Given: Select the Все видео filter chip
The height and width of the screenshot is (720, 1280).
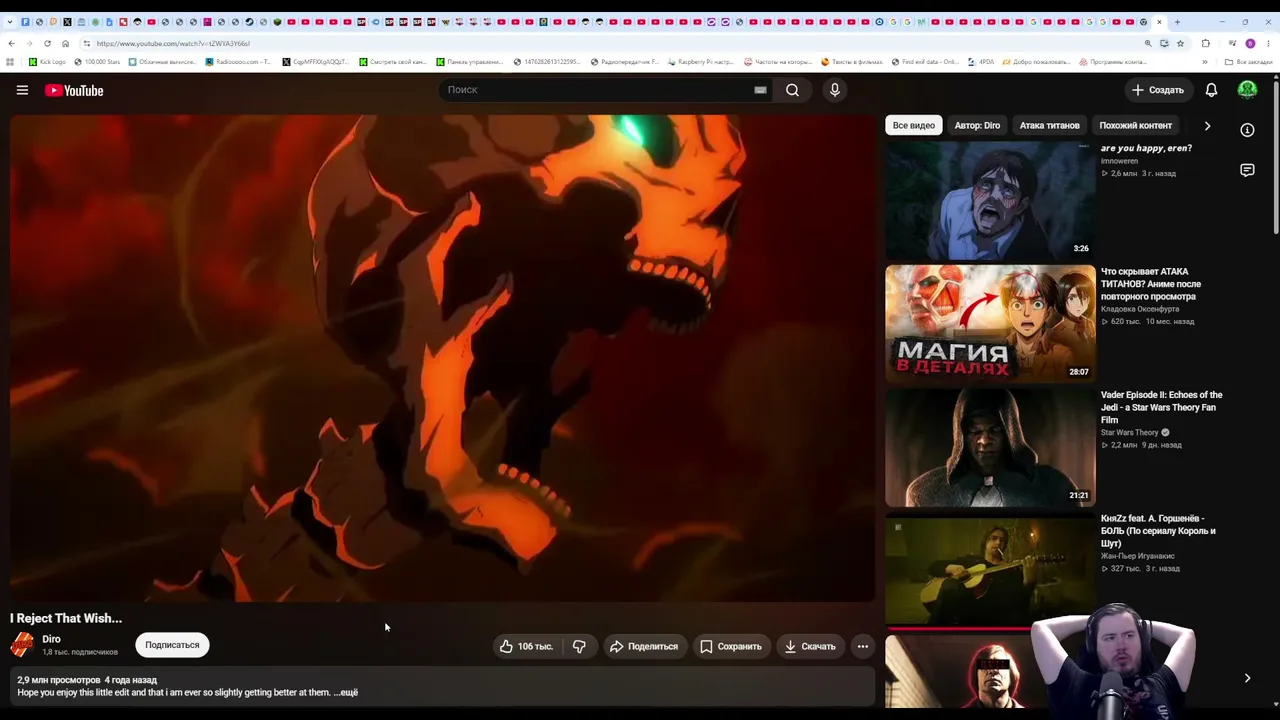Looking at the screenshot, I should point(914,126).
